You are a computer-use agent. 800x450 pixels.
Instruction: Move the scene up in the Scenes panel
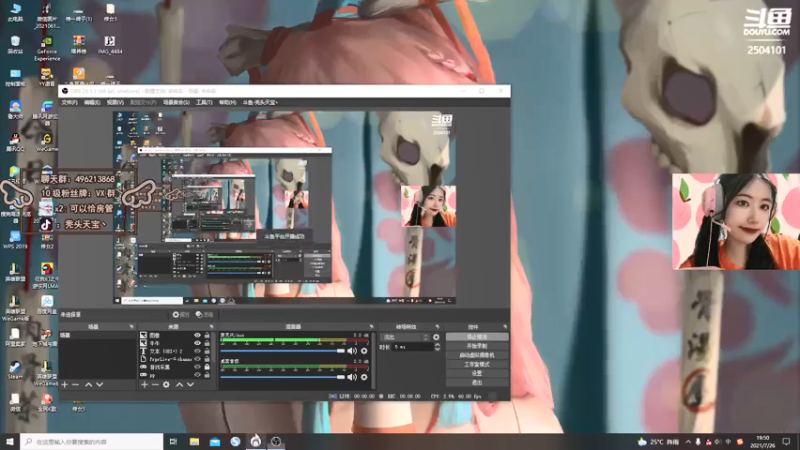tap(89, 385)
